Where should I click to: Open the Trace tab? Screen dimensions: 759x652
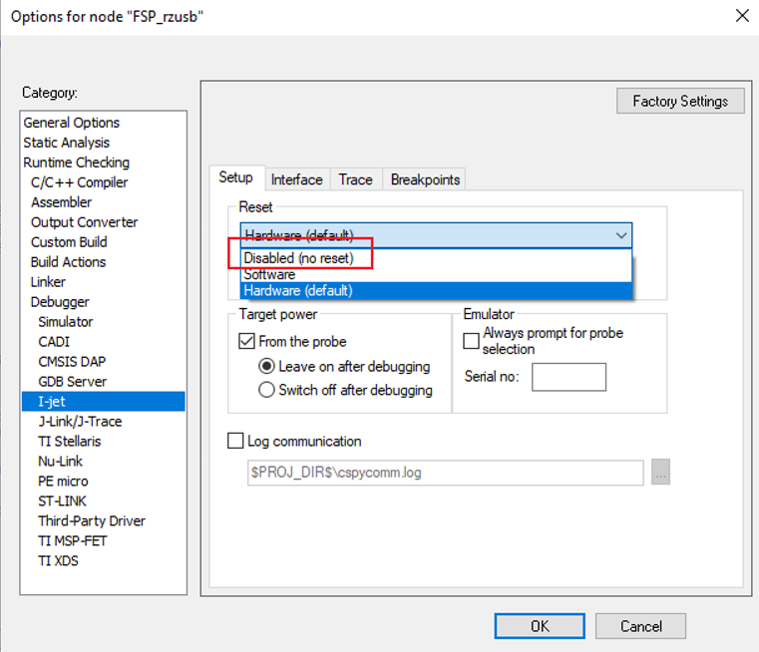(x=355, y=180)
